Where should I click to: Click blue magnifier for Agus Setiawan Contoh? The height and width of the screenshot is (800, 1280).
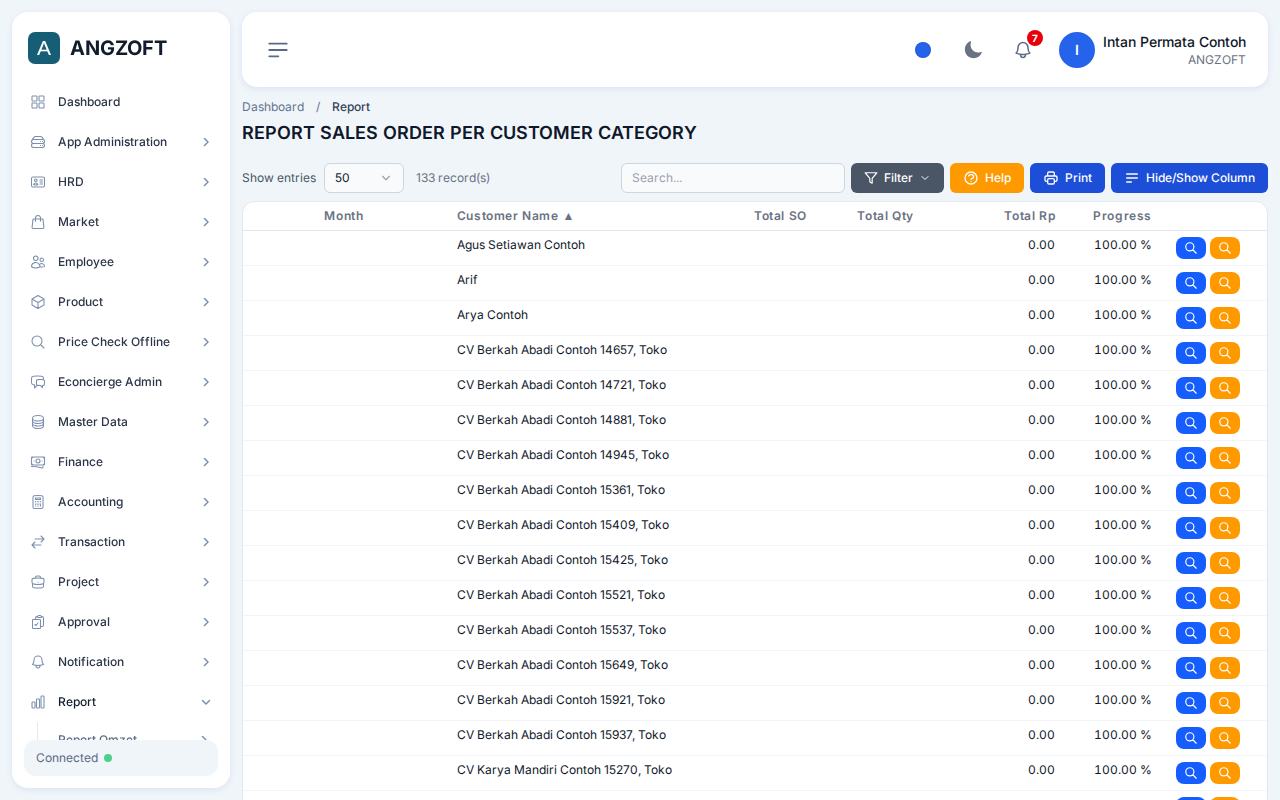[x=1191, y=248]
